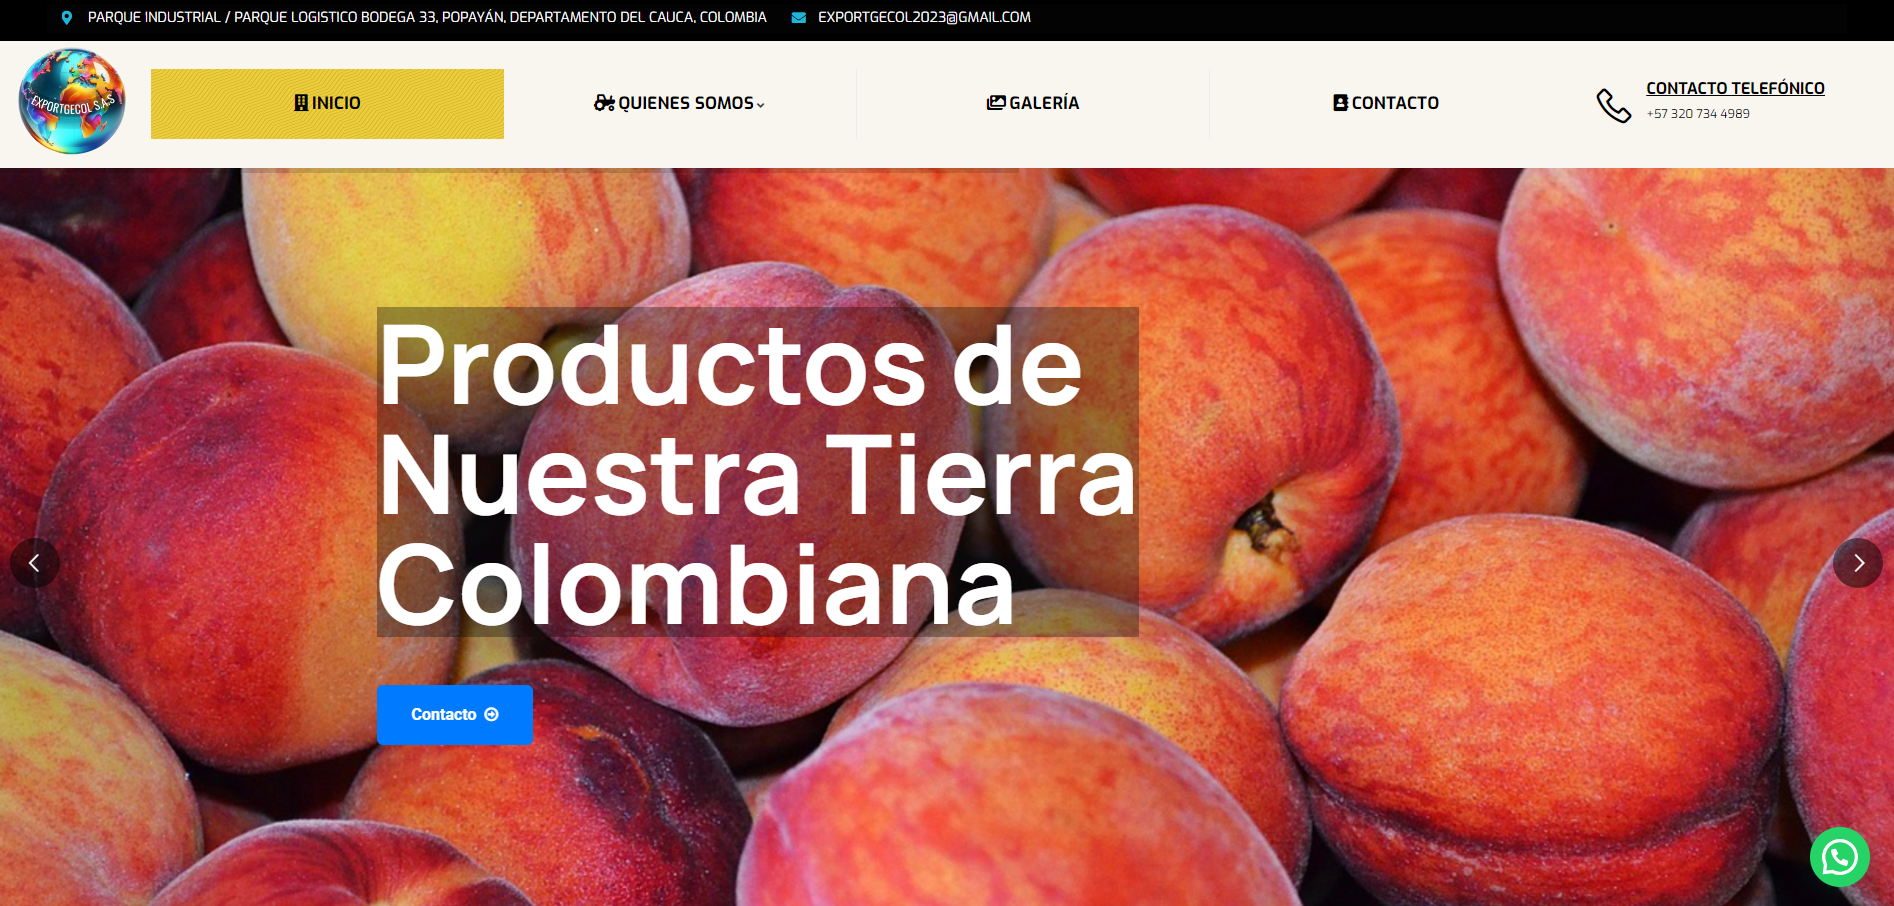Click the envelope email icon
The width and height of the screenshot is (1894, 906).
798,18
